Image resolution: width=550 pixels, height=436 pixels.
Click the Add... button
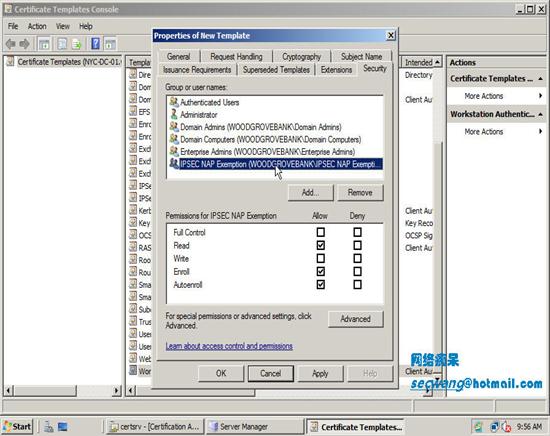[x=310, y=193]
